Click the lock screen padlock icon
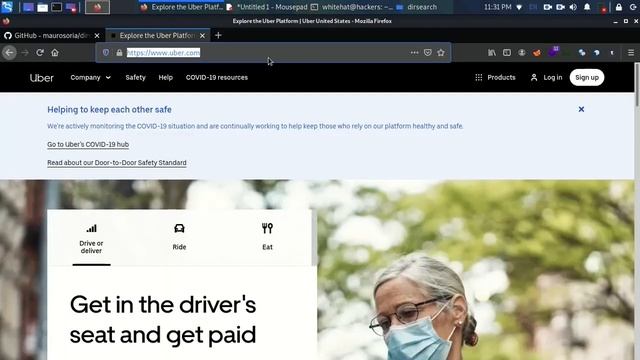 (619, 7)
